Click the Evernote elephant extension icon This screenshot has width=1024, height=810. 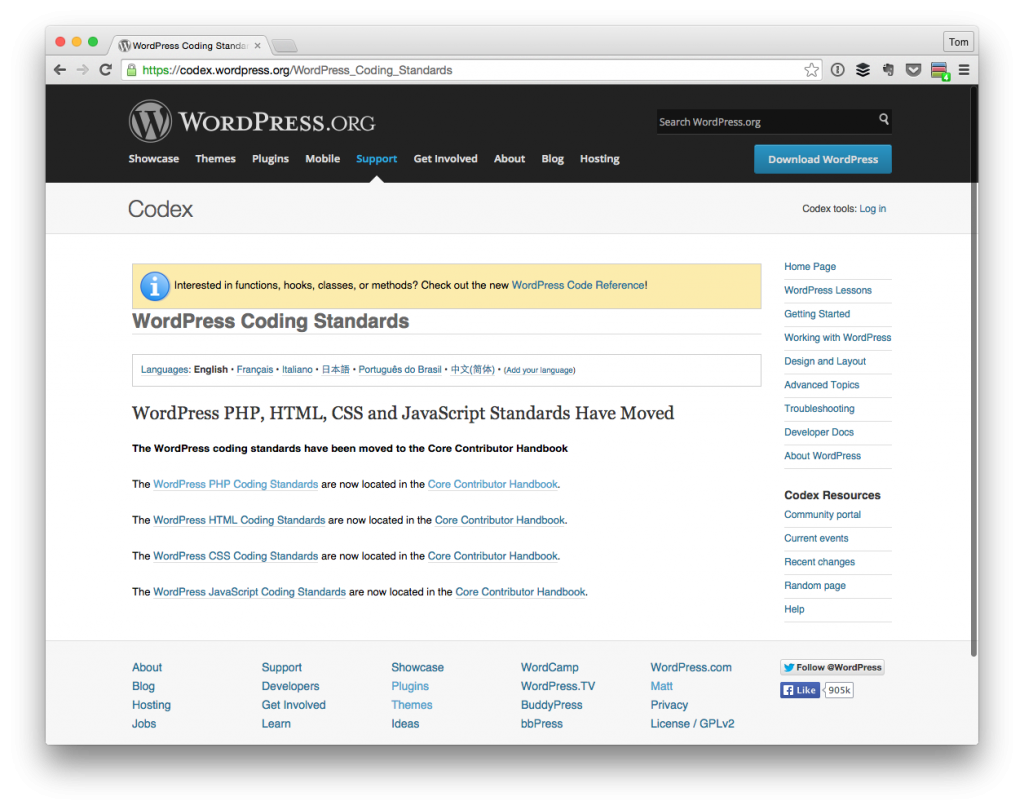point(888,70)
